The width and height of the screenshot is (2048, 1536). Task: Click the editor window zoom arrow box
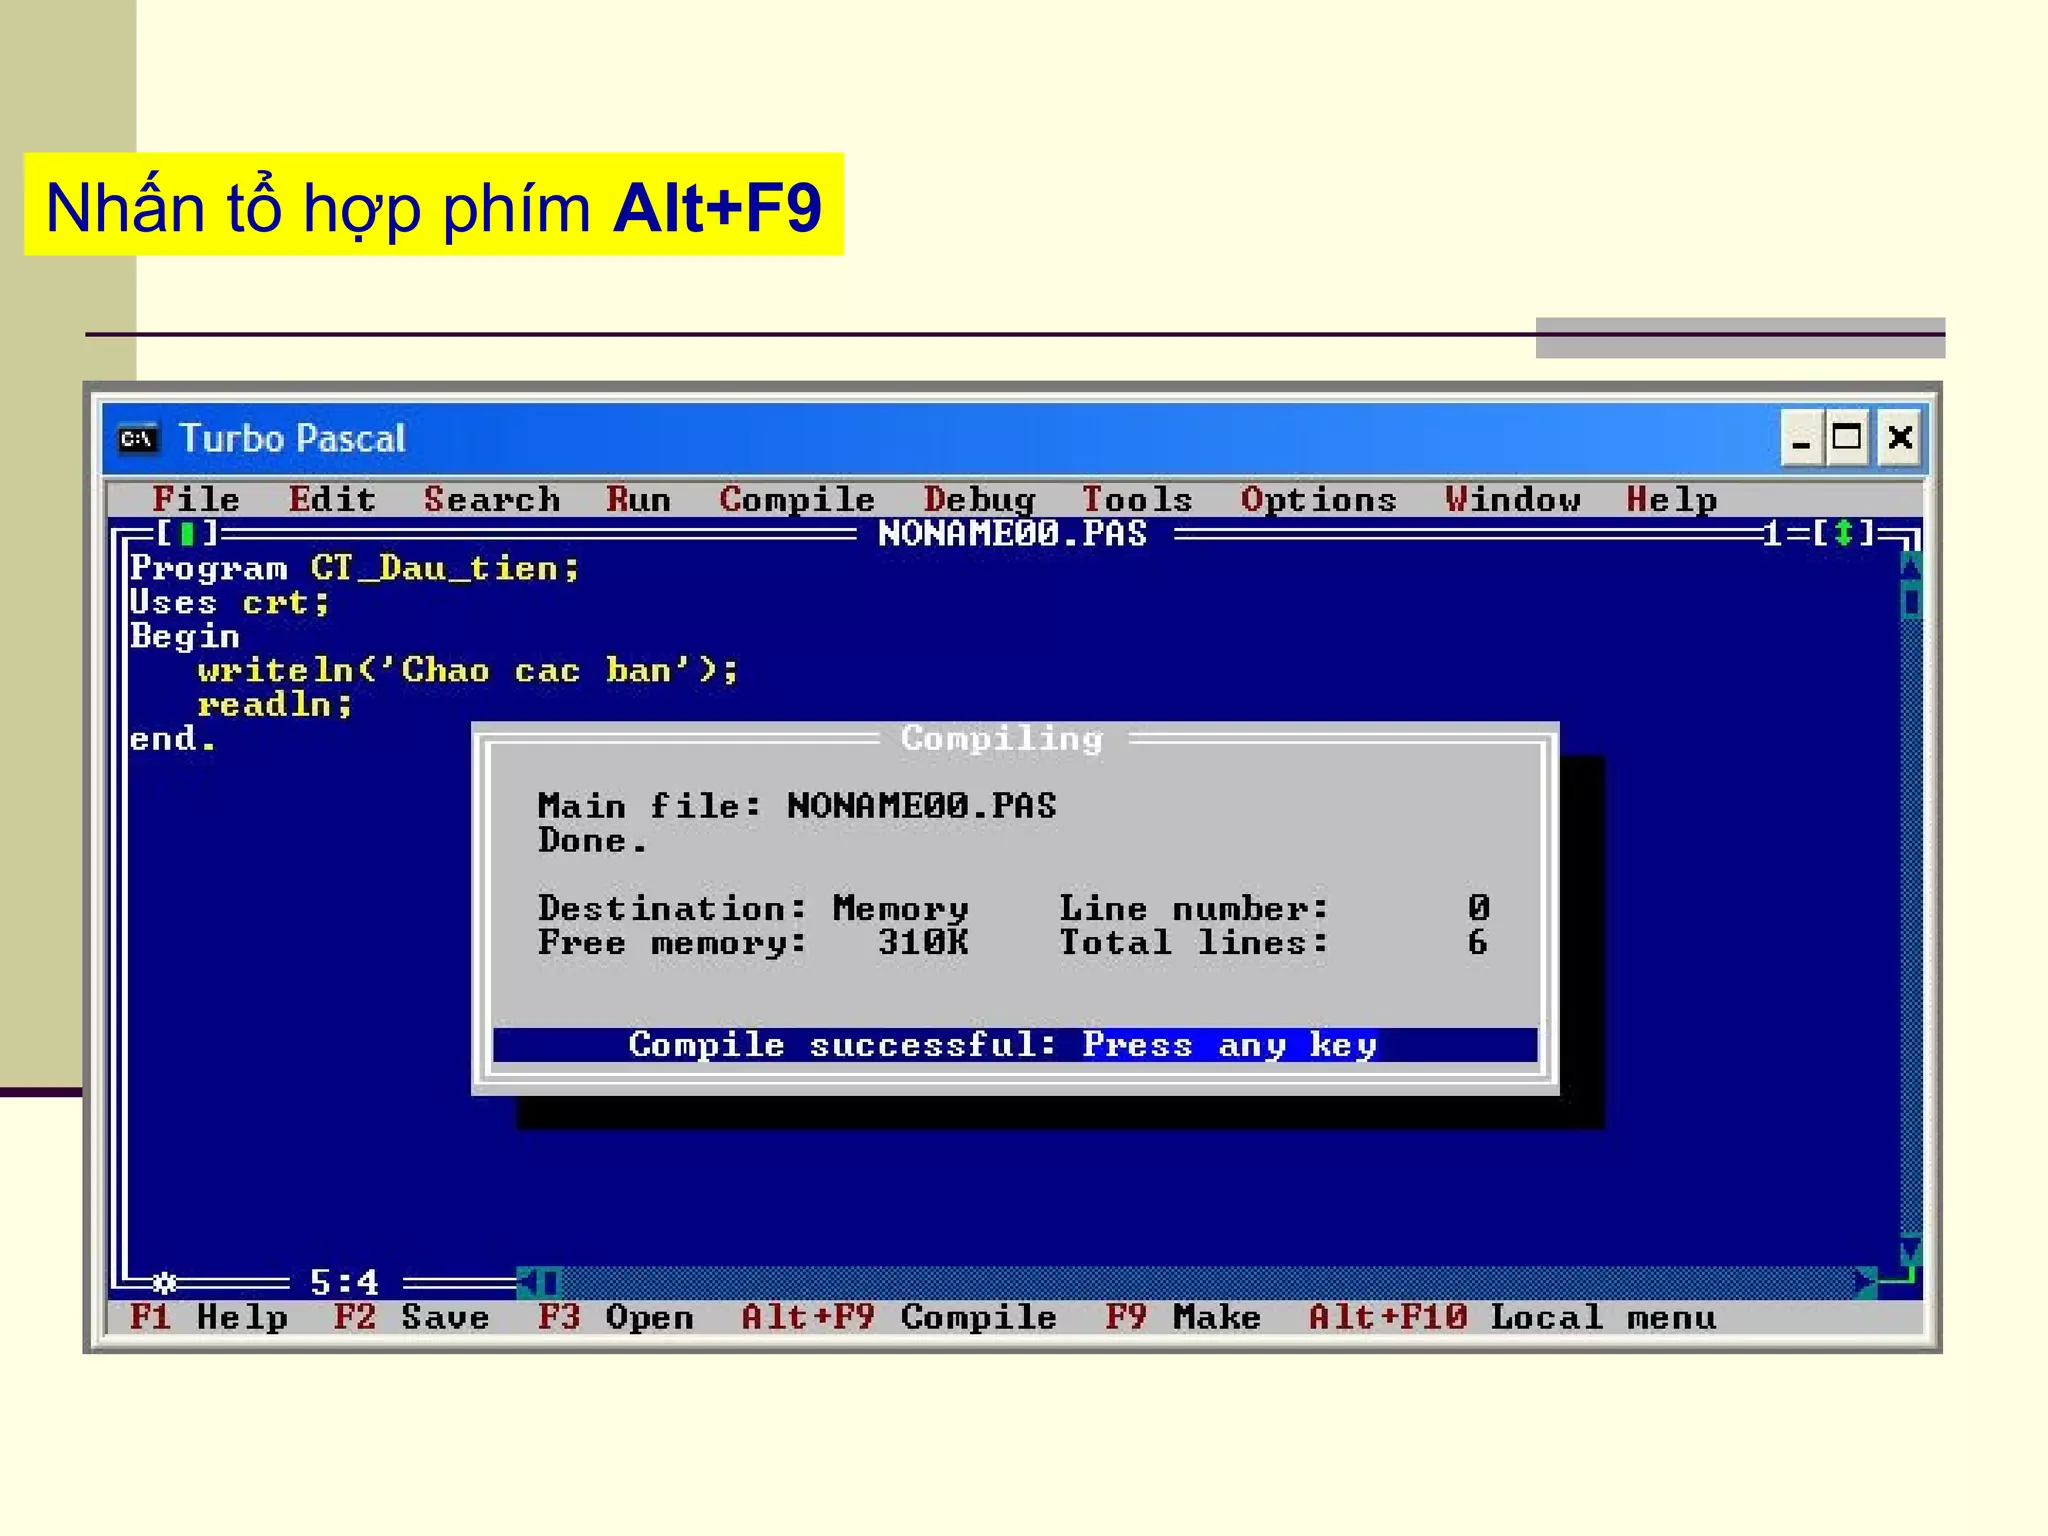click(x=1845, y=533)
